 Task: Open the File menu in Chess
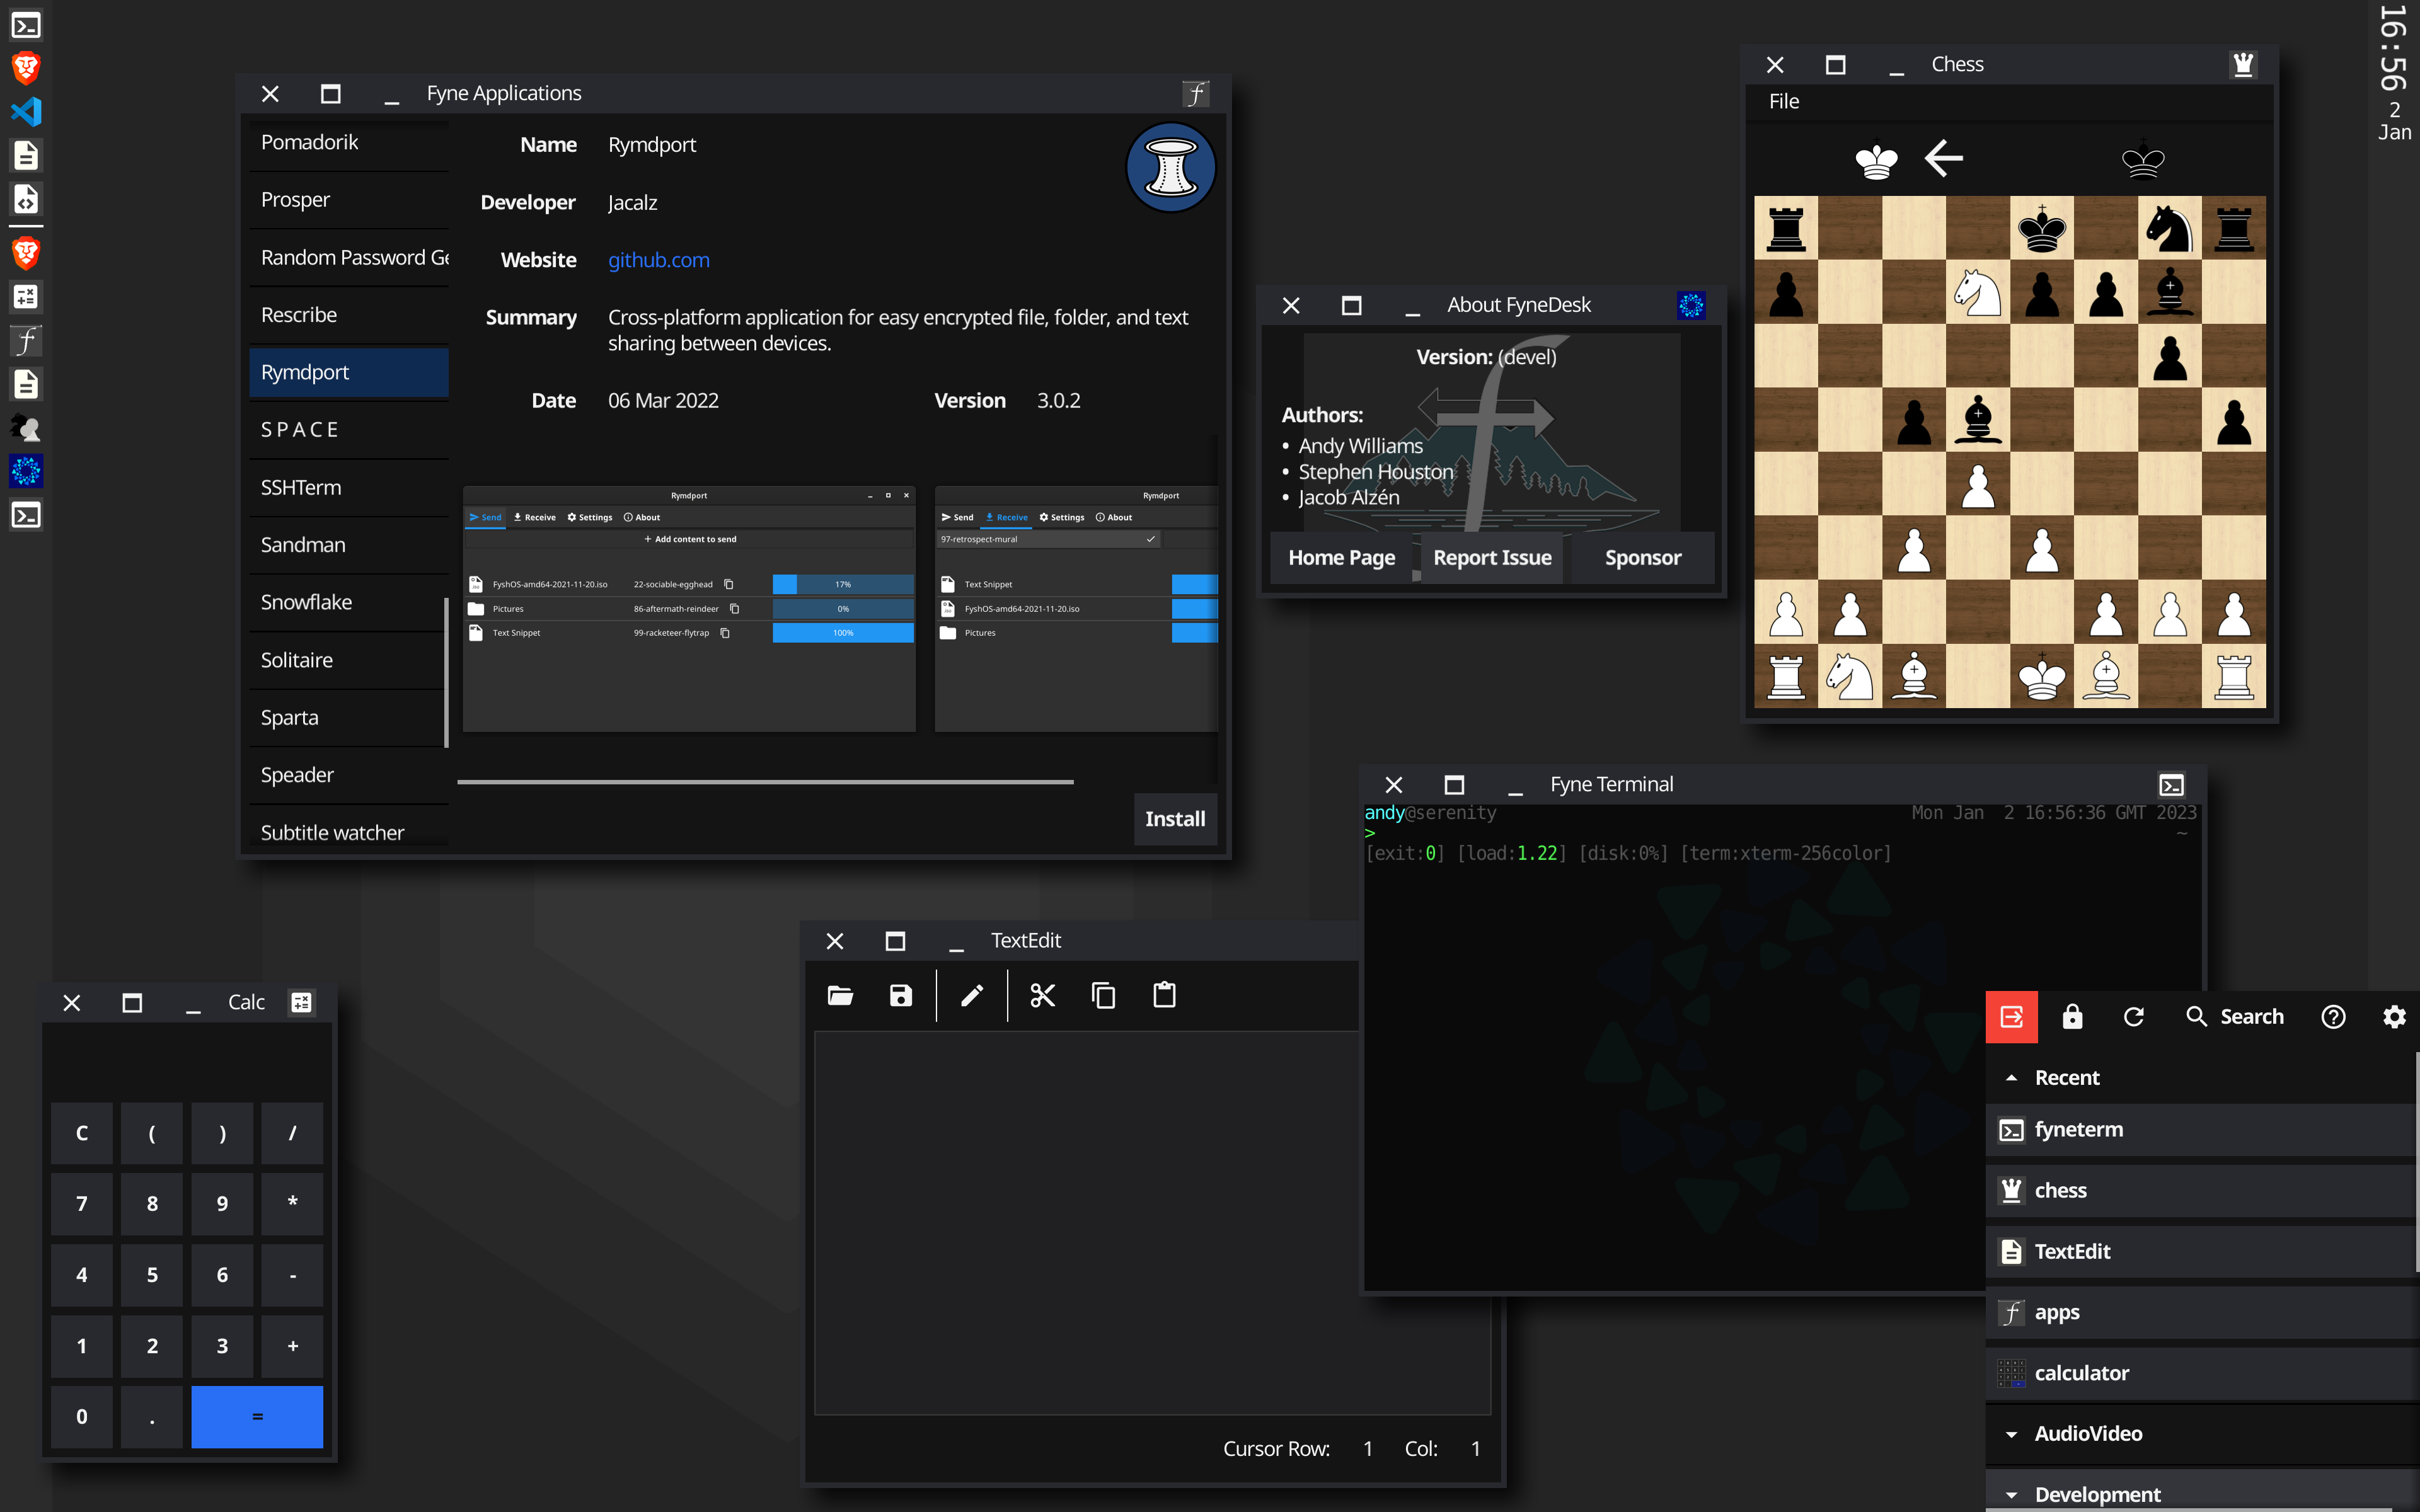click(x=1783, y=101)
